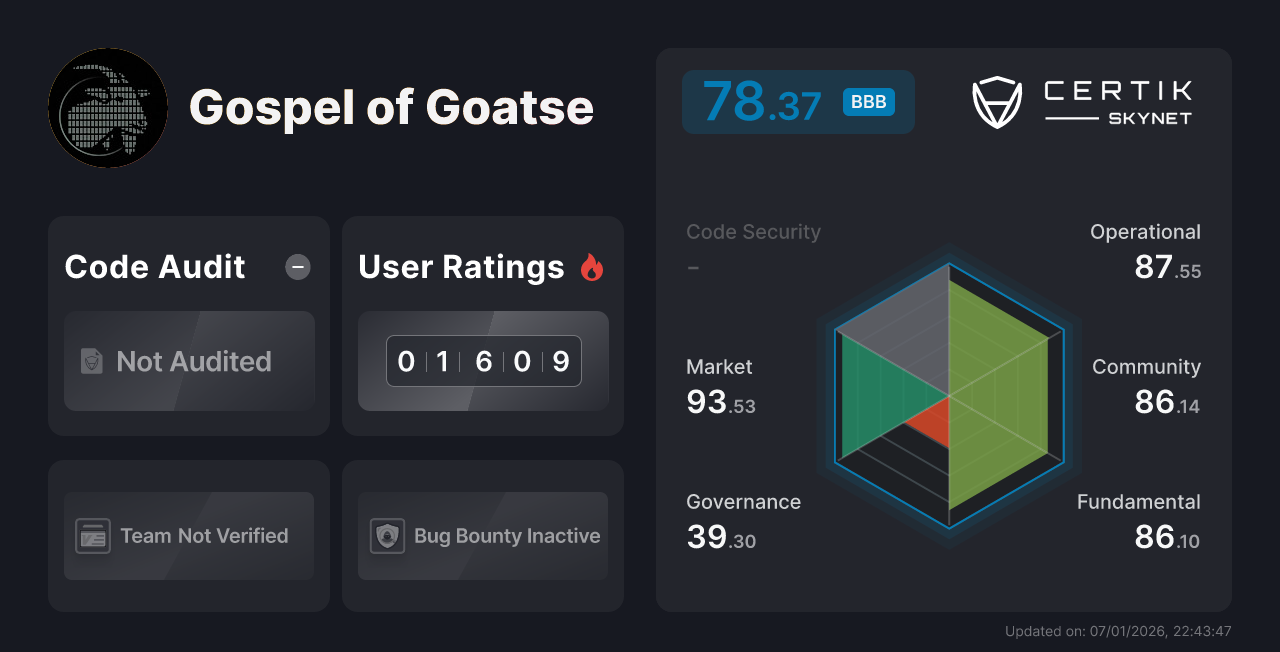Toggle the Operational score display

coord(1144,252)
